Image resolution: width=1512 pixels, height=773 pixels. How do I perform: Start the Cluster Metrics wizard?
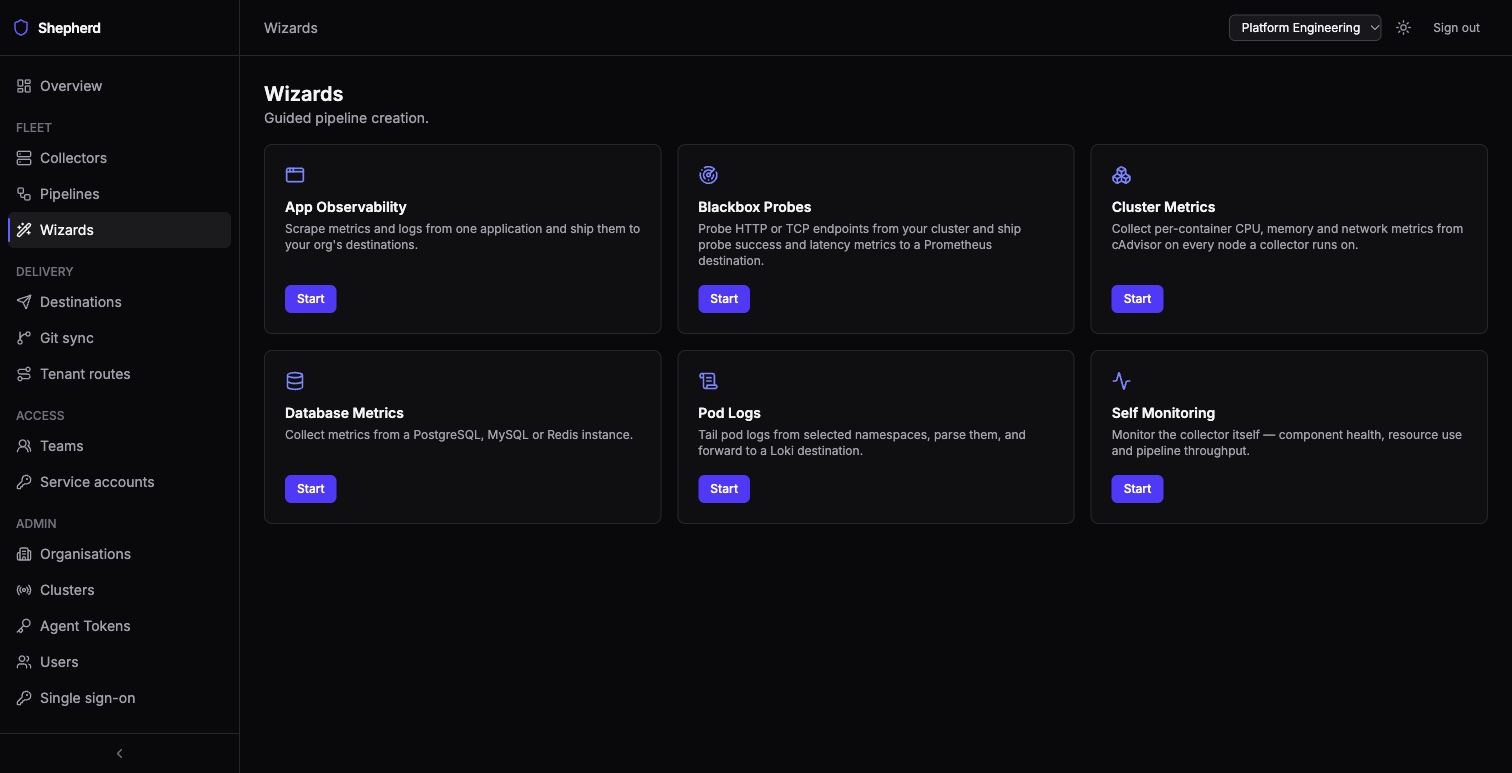[x=1137, y=299]
